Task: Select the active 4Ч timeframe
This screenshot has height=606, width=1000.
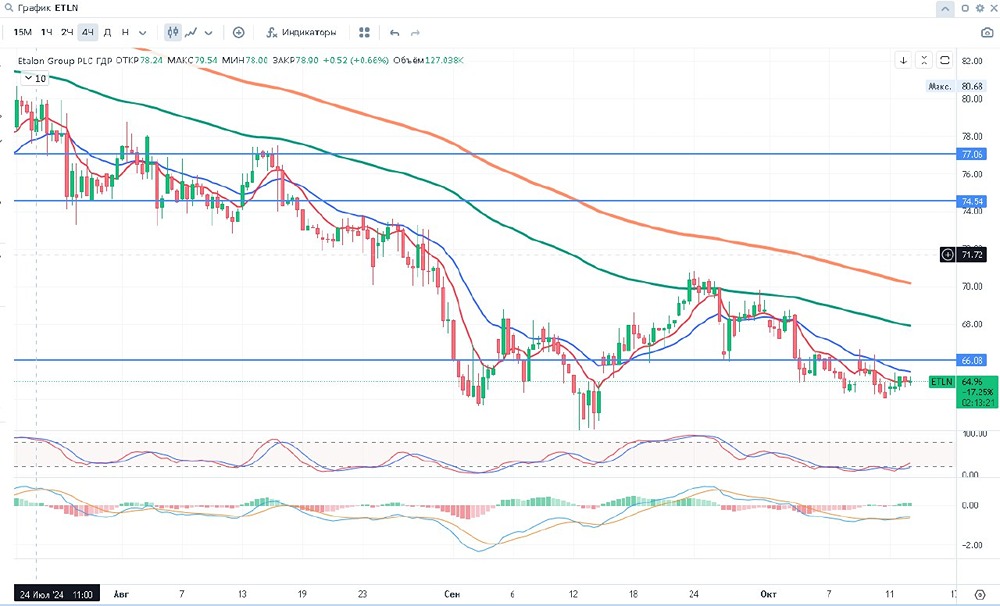Action: coord(87,32)
